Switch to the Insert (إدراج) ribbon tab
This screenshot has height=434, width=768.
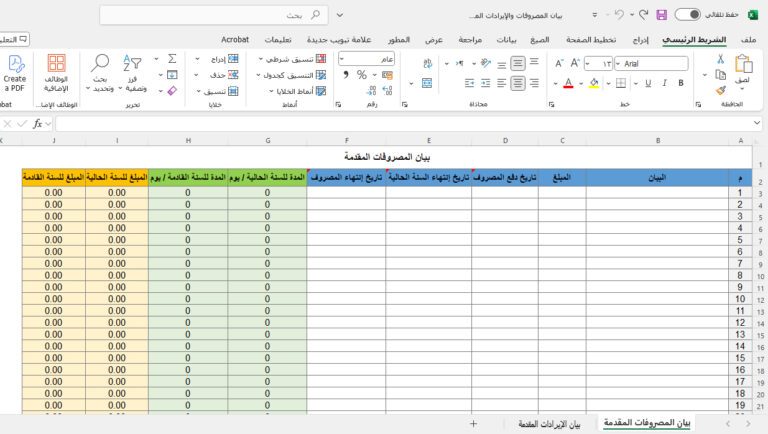(640, 40)
